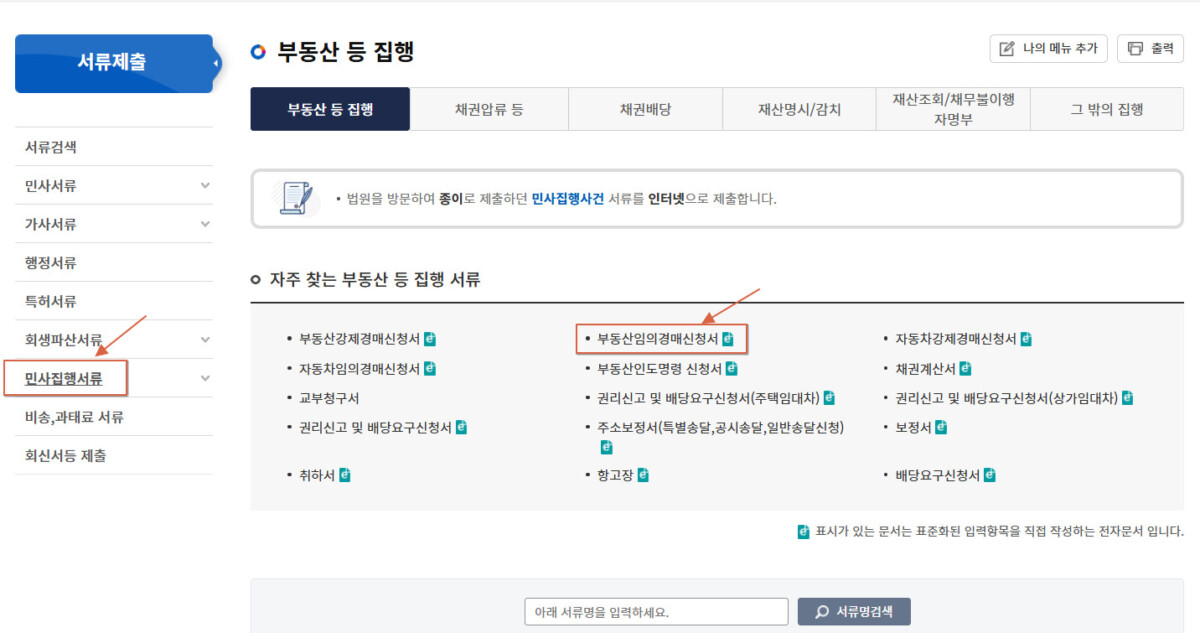Viewport: 1200px width, 633px height.
Task: Open the 재산명시/감치 tab
Action: (x=799, y=109)
